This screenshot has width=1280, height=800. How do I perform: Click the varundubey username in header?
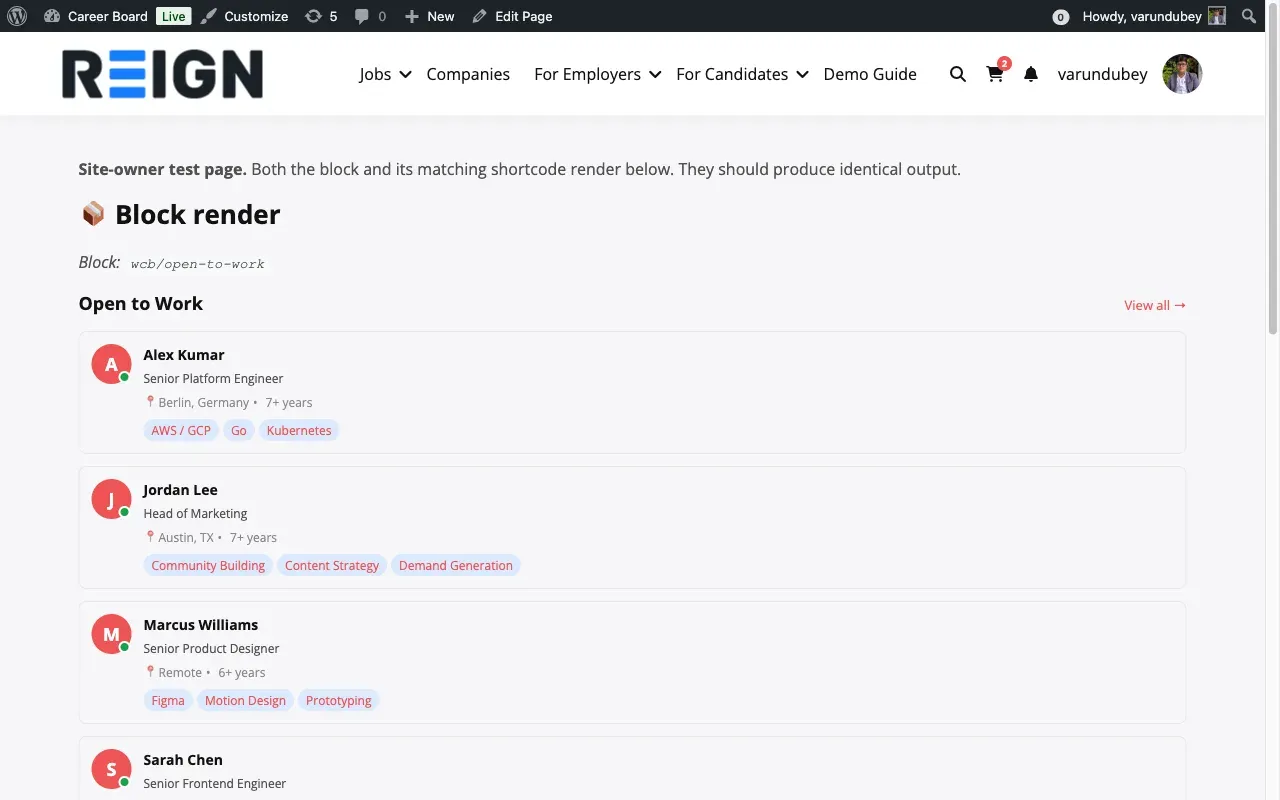click(x=1103, y=74)
